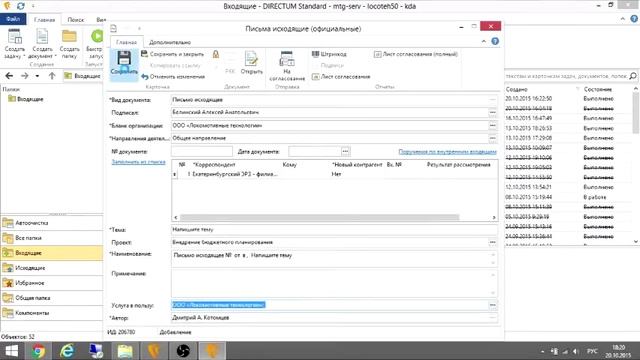This screenshot has height=360, width=640.
Task: Open the Исходящие navigation item
Action: pos(51,268)
